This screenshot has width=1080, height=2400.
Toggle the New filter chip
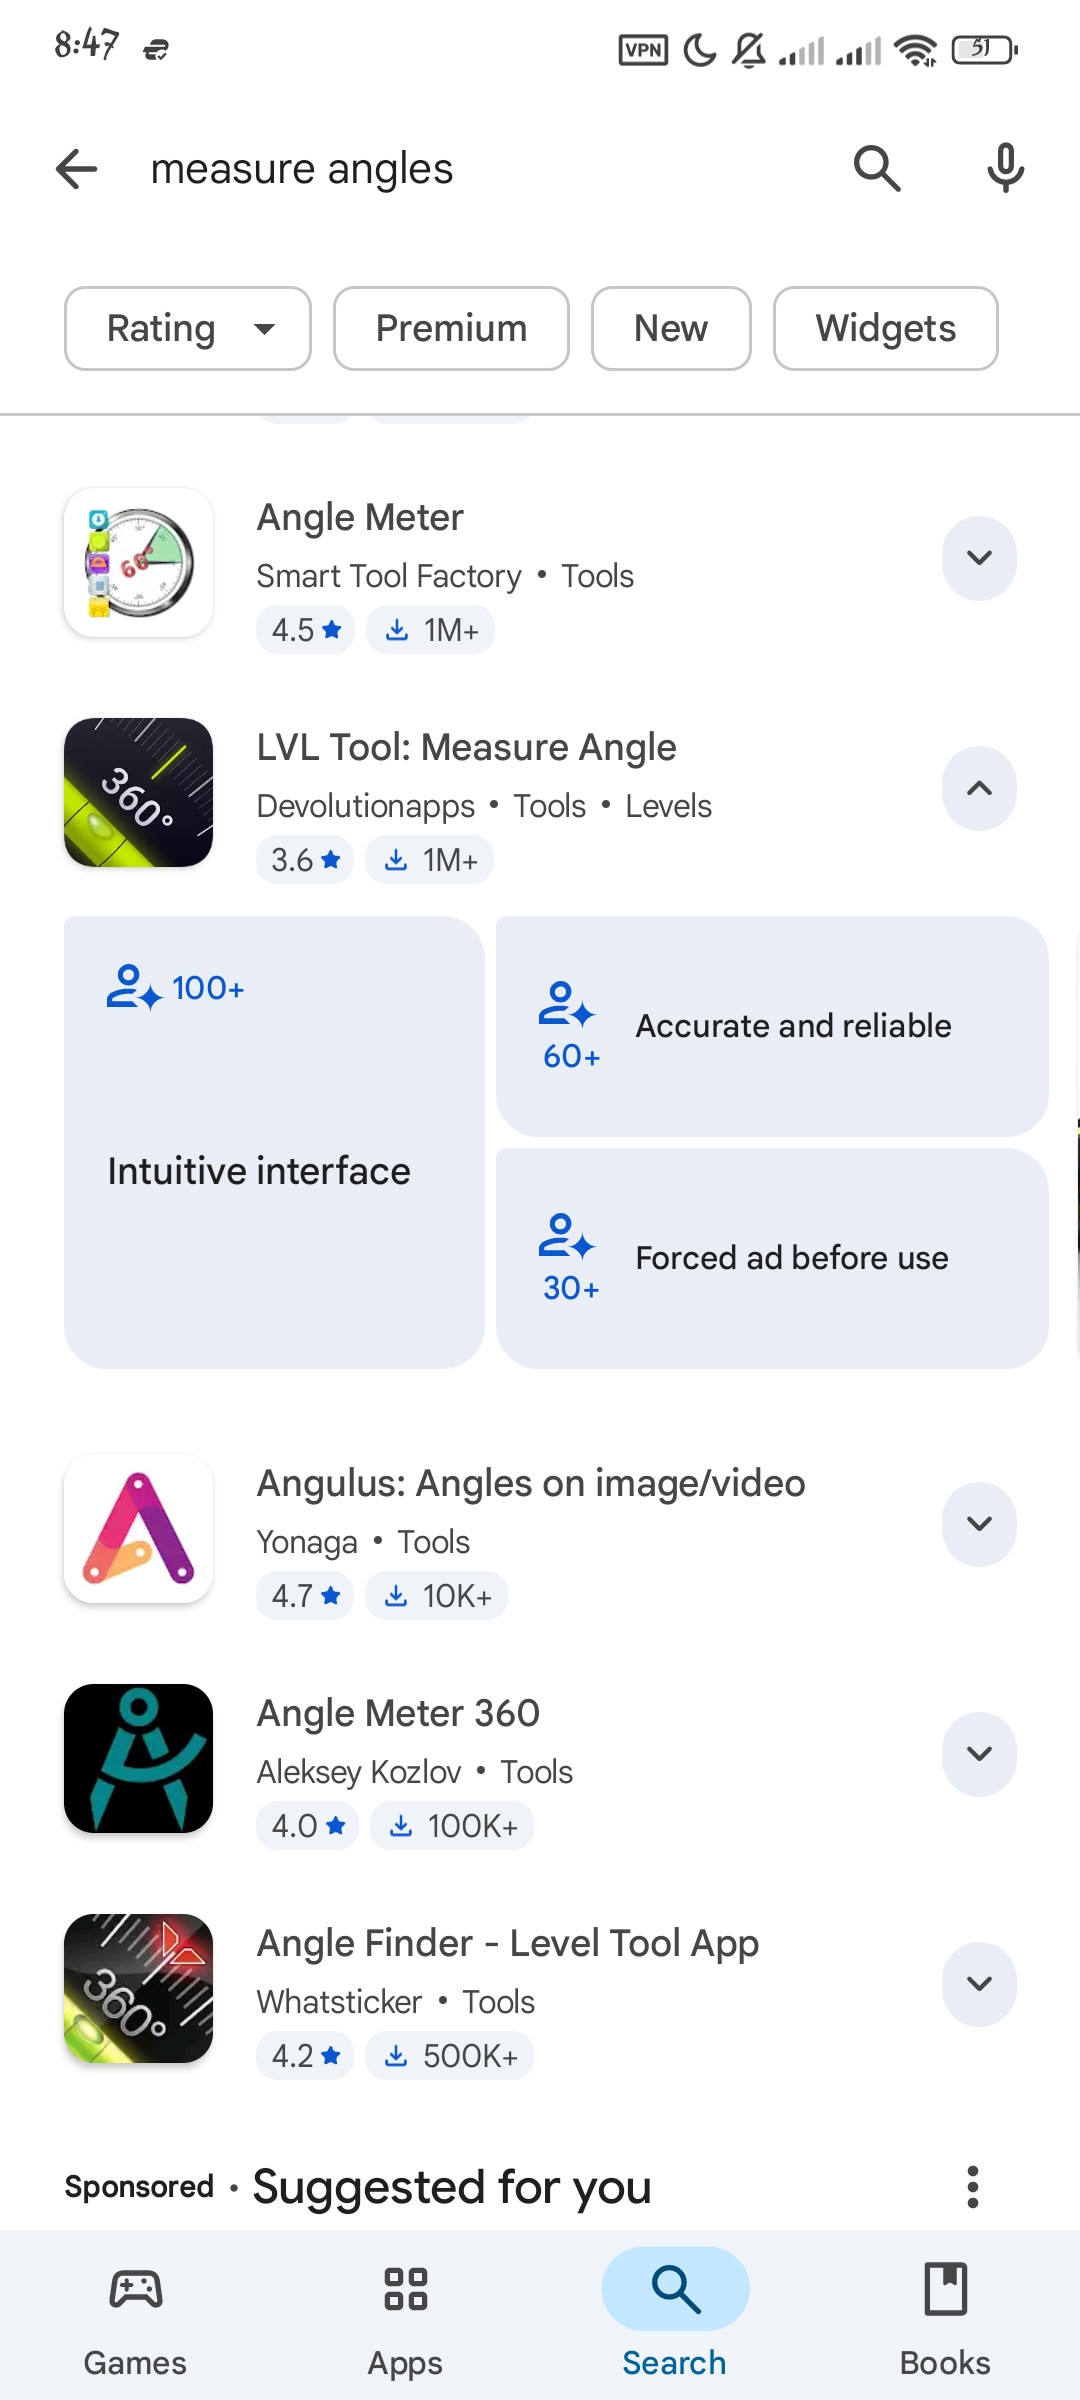pos(671,328)
